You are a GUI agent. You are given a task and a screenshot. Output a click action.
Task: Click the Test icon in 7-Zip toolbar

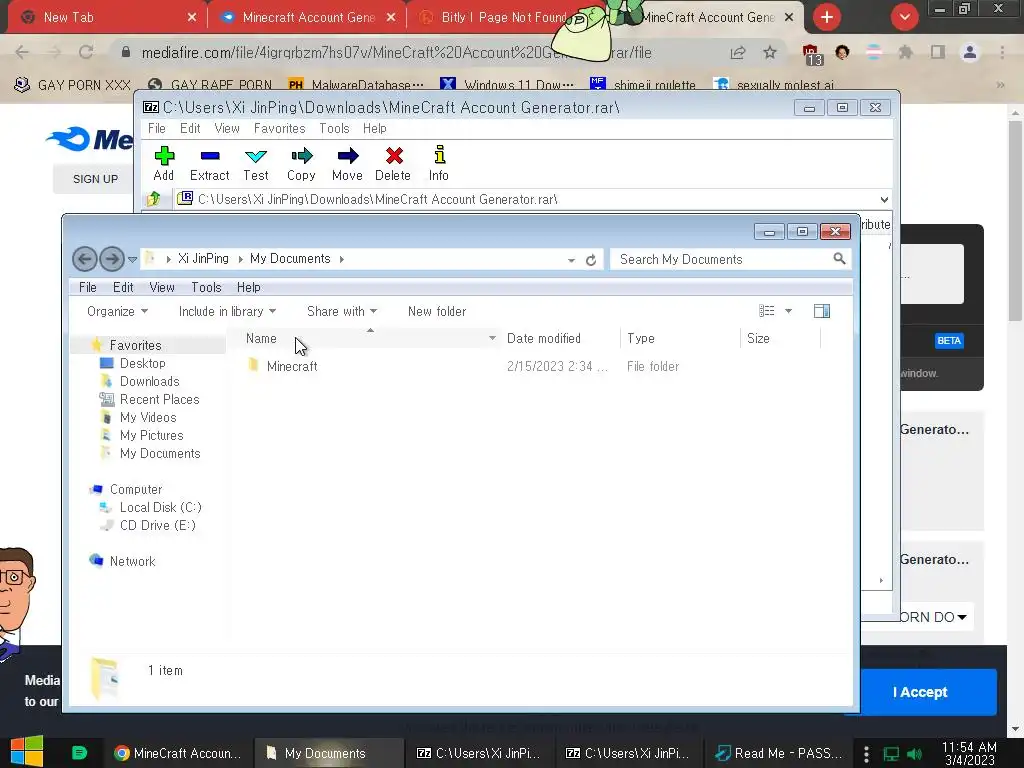[x=255, y=156]
